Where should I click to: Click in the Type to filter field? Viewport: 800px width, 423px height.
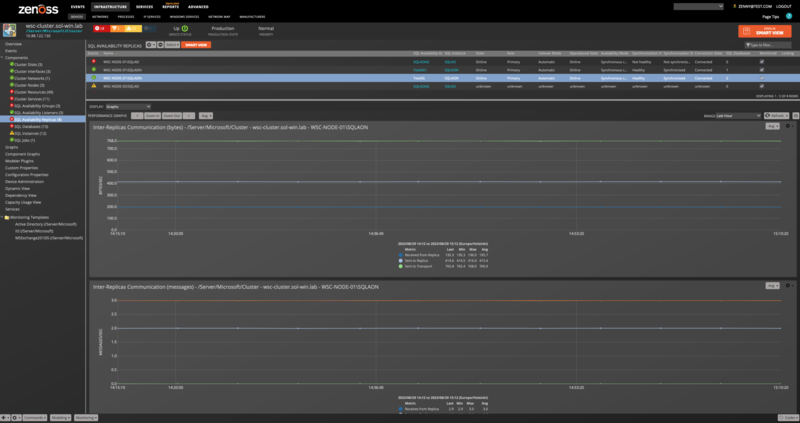coord(768,45)
